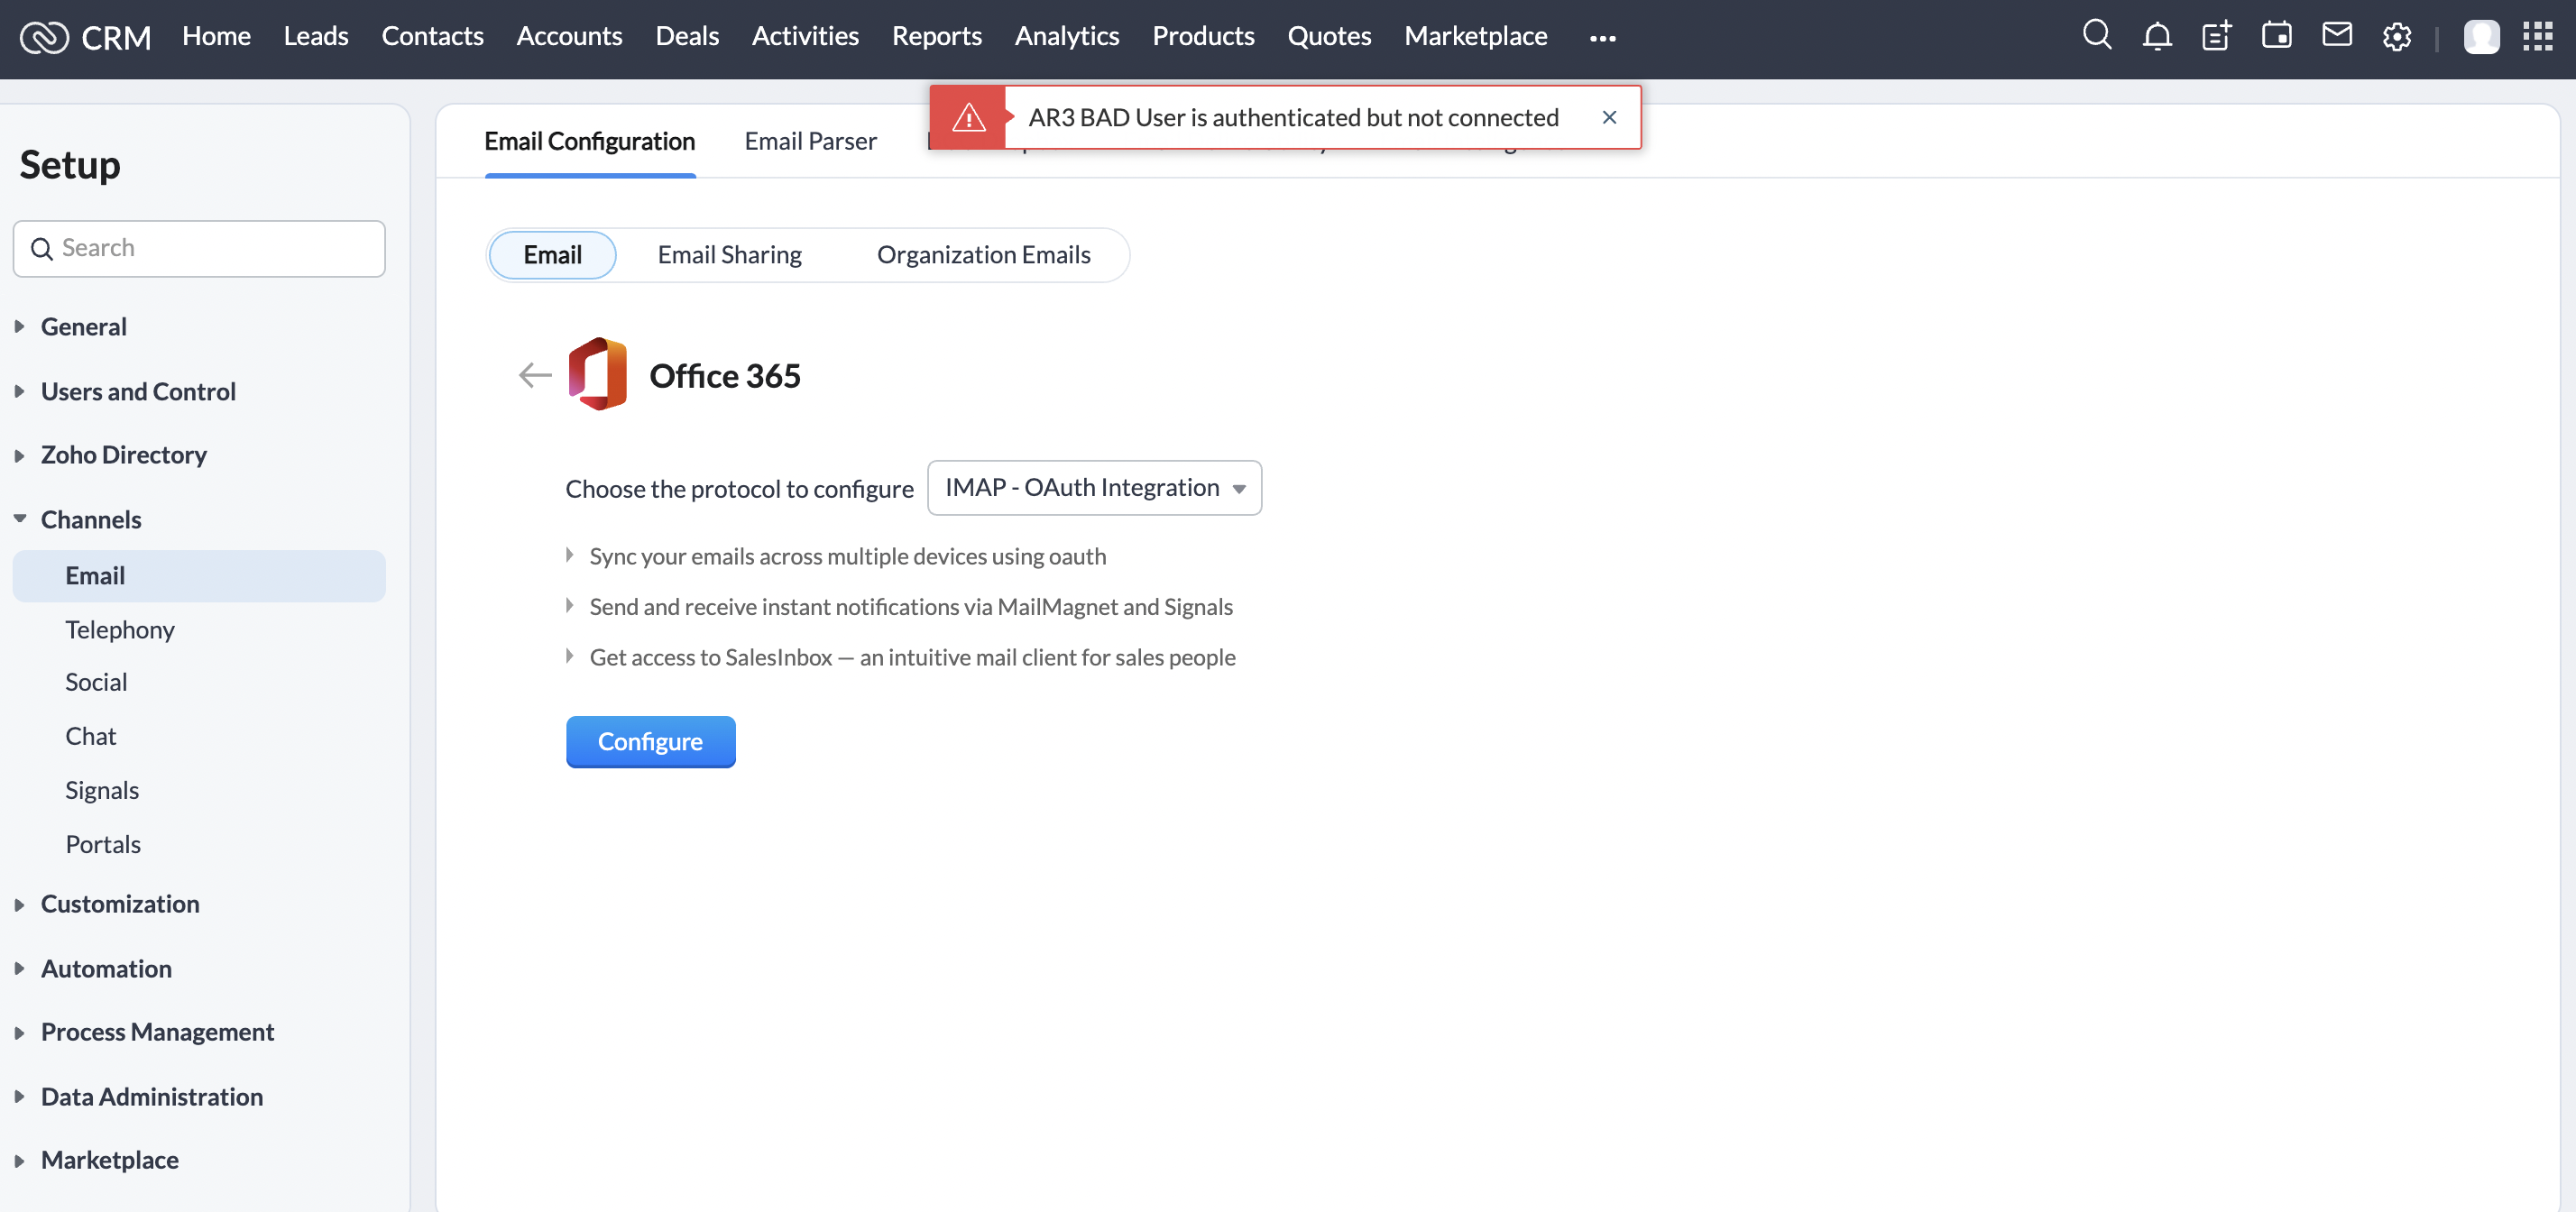Click the back arrow beside Office 365
The height and width of the screenshot is (1212, 2576).
coord(535,375)
